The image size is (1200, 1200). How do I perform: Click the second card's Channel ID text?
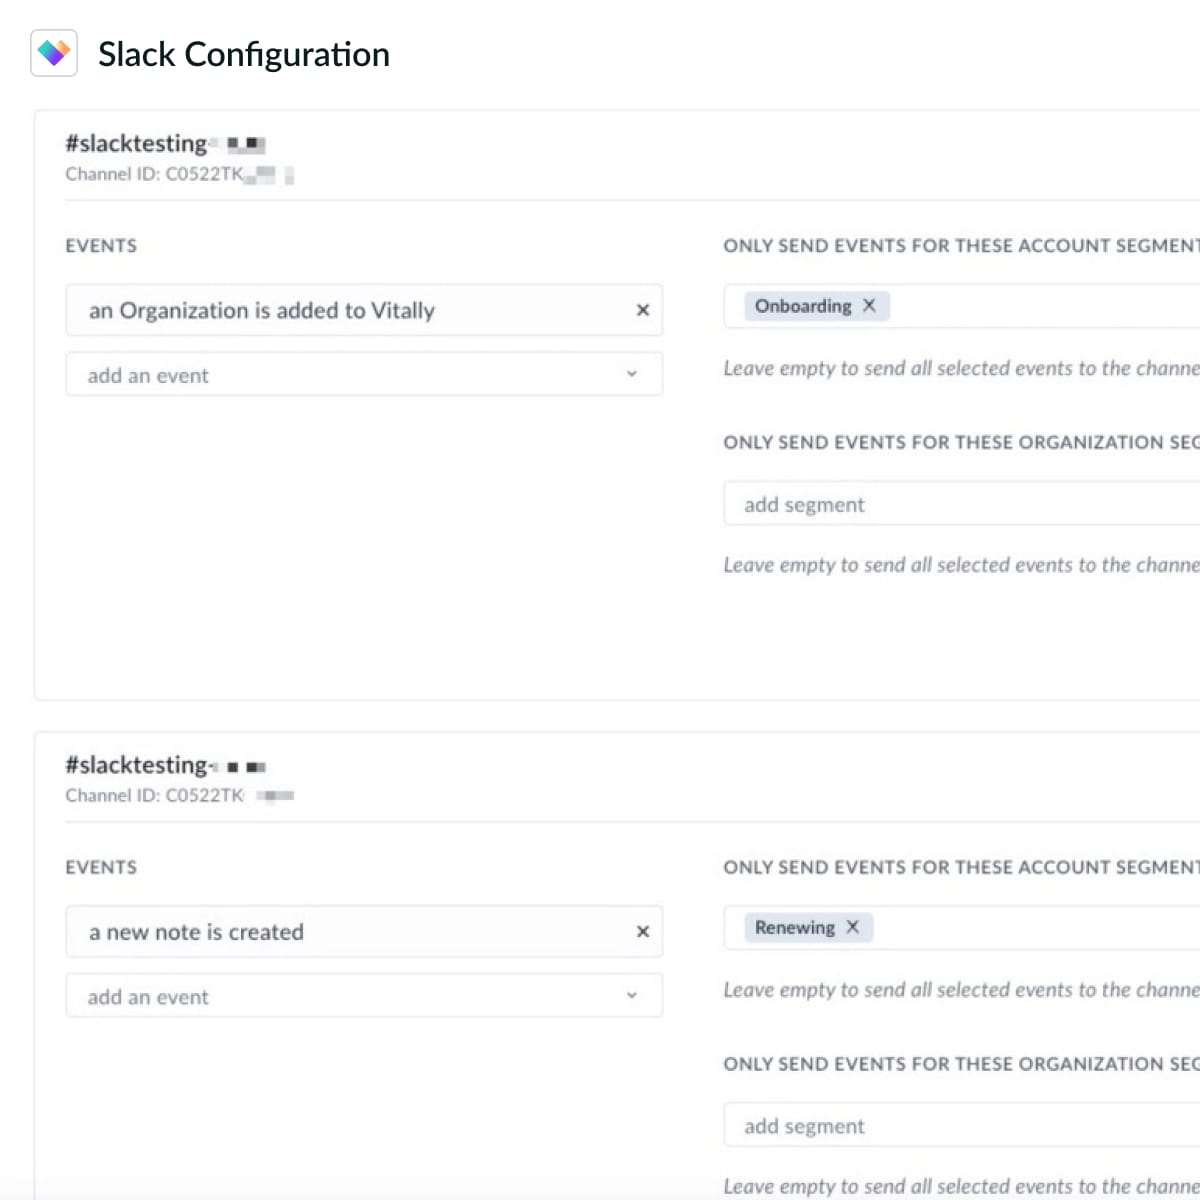point(179,796)
